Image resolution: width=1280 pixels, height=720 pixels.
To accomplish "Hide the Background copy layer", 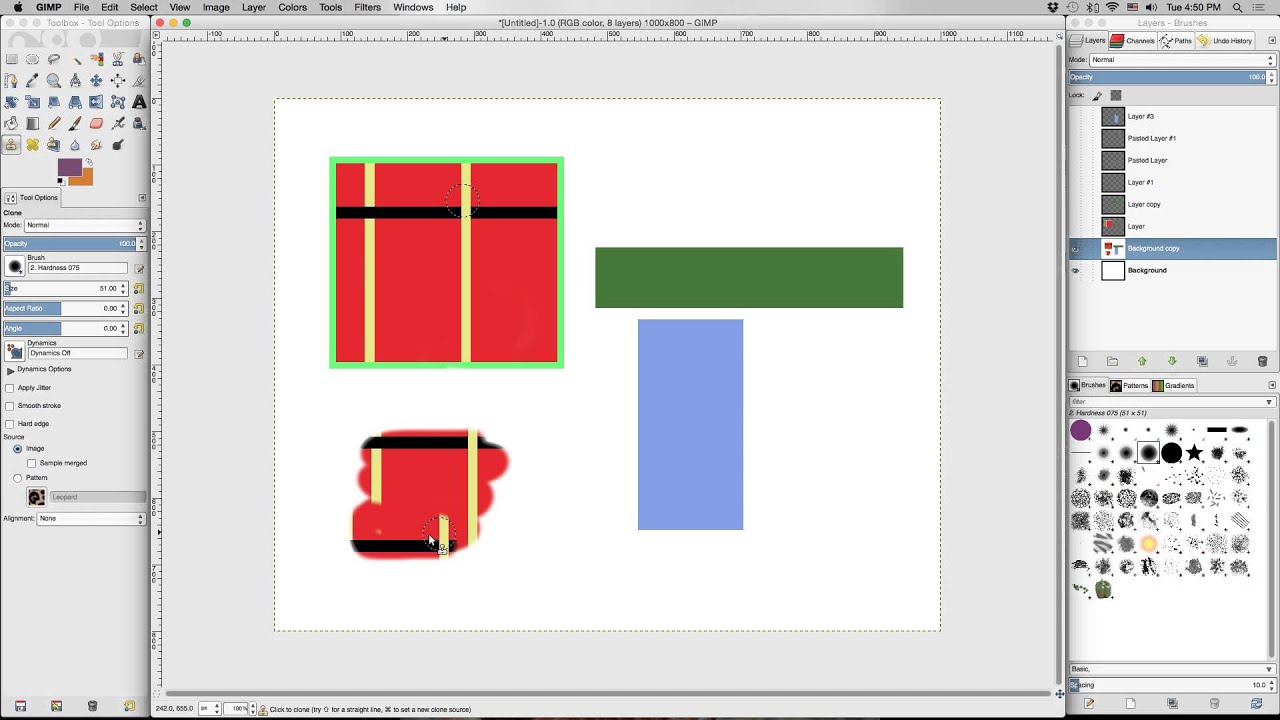I will tap(1075, 249).
